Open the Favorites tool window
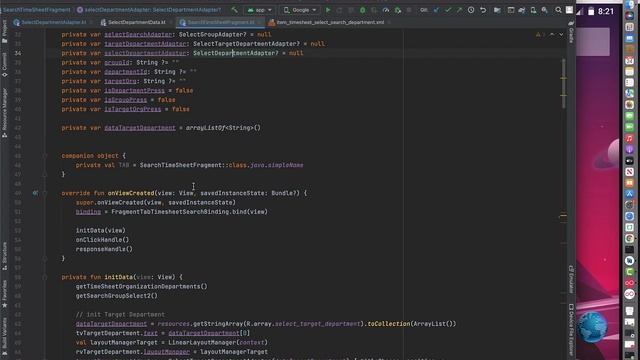This screenshot has height=360, width=640. tap(4, 293)
